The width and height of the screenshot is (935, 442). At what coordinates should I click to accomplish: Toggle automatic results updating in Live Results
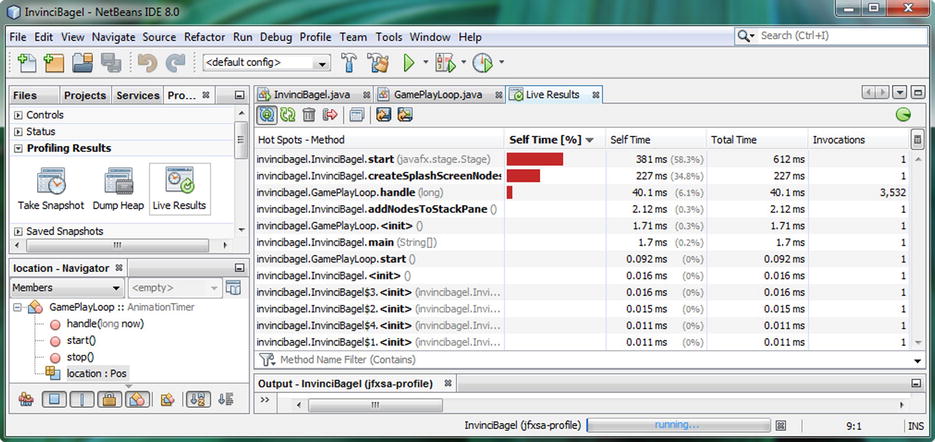(267, 115)
